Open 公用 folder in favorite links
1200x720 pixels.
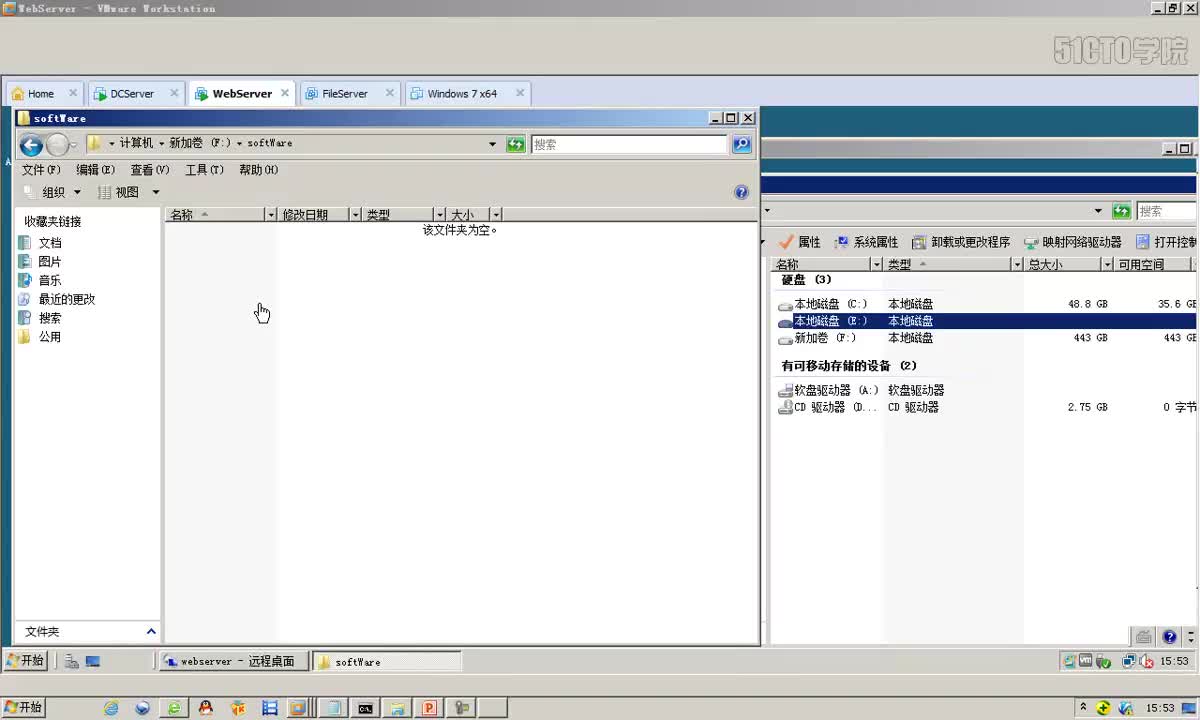tap(41, 337)
